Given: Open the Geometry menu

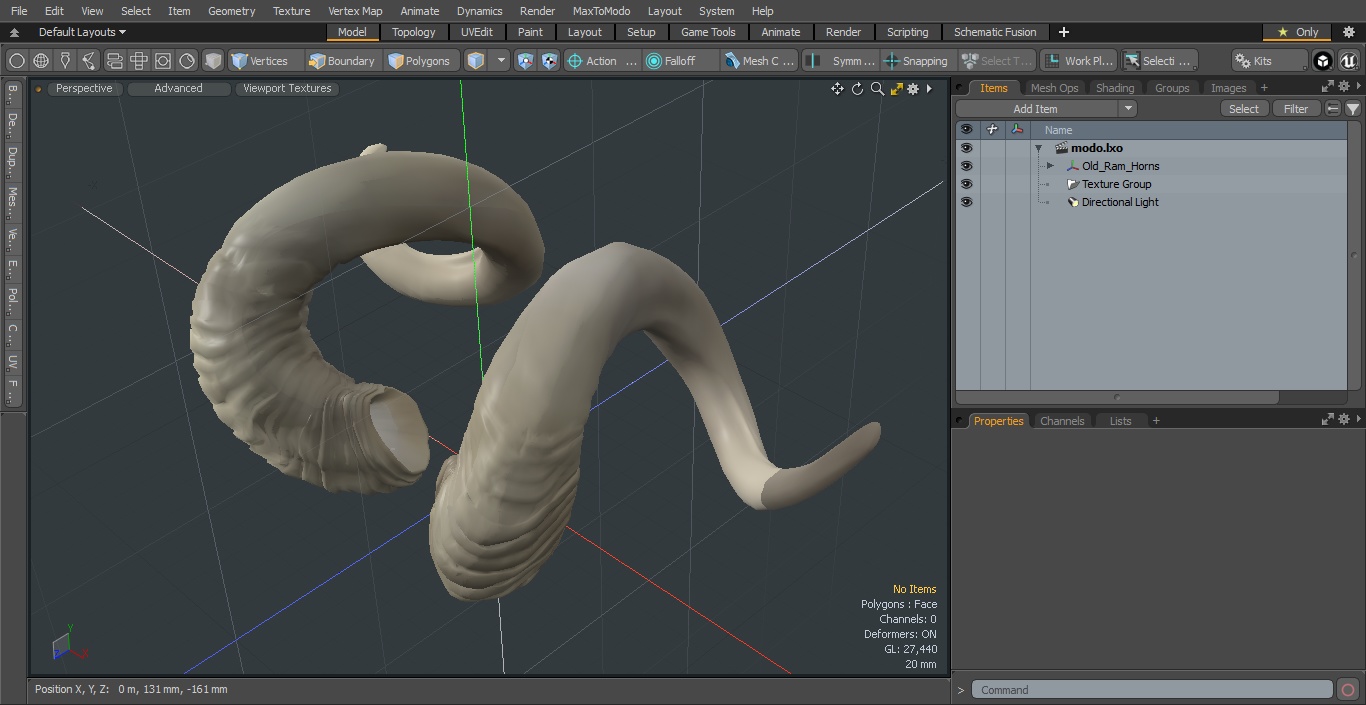Looking at the screenshot, I should click(x=231, y=11).
